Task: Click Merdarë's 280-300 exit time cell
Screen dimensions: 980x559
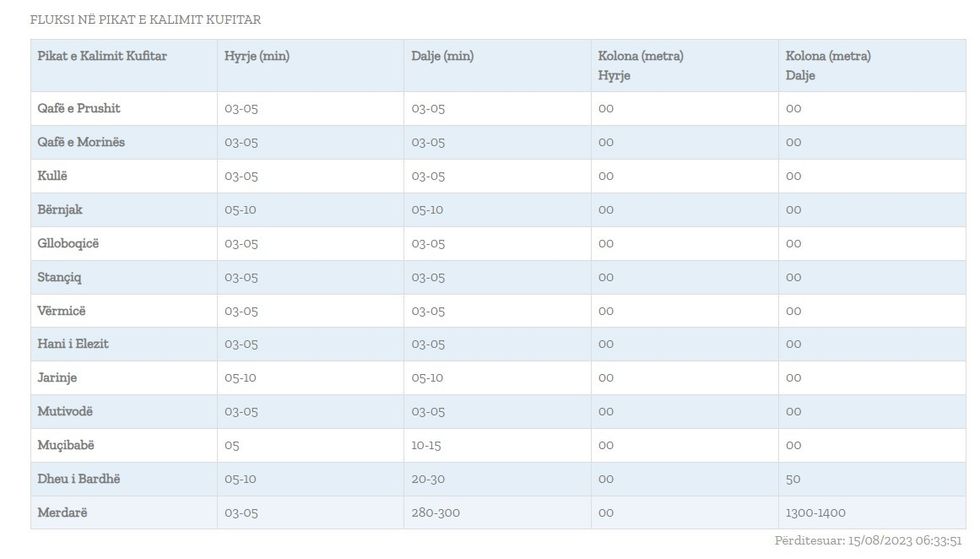Action: point(436,513)
